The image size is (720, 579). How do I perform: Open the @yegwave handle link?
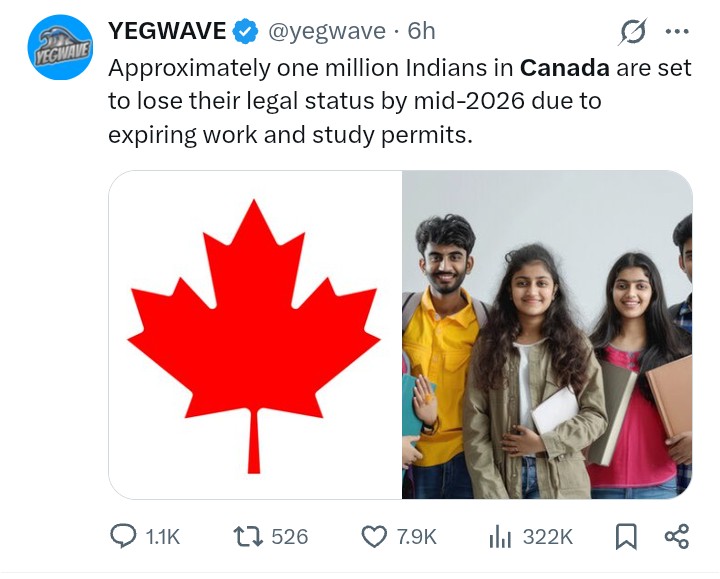pos(326,32)
